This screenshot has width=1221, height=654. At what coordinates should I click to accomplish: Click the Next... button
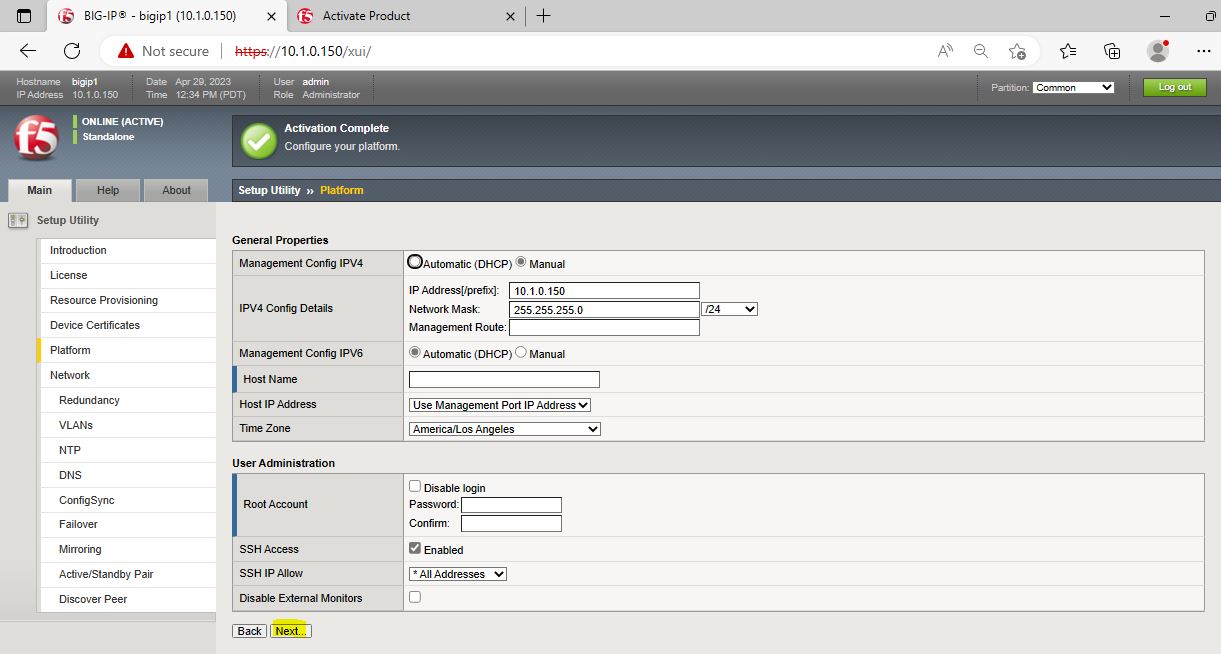[x=291, y=631]
